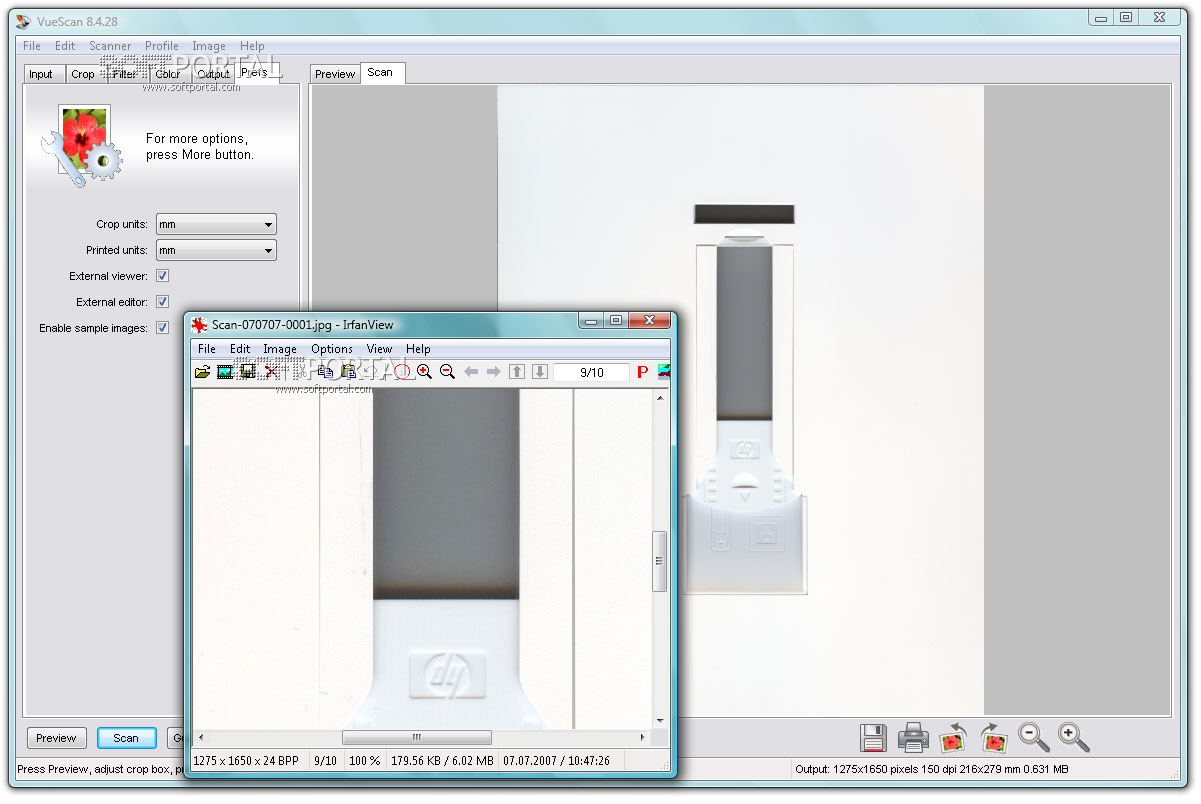
Task: Open the Crop units dropdown
Action: [216, 225]
